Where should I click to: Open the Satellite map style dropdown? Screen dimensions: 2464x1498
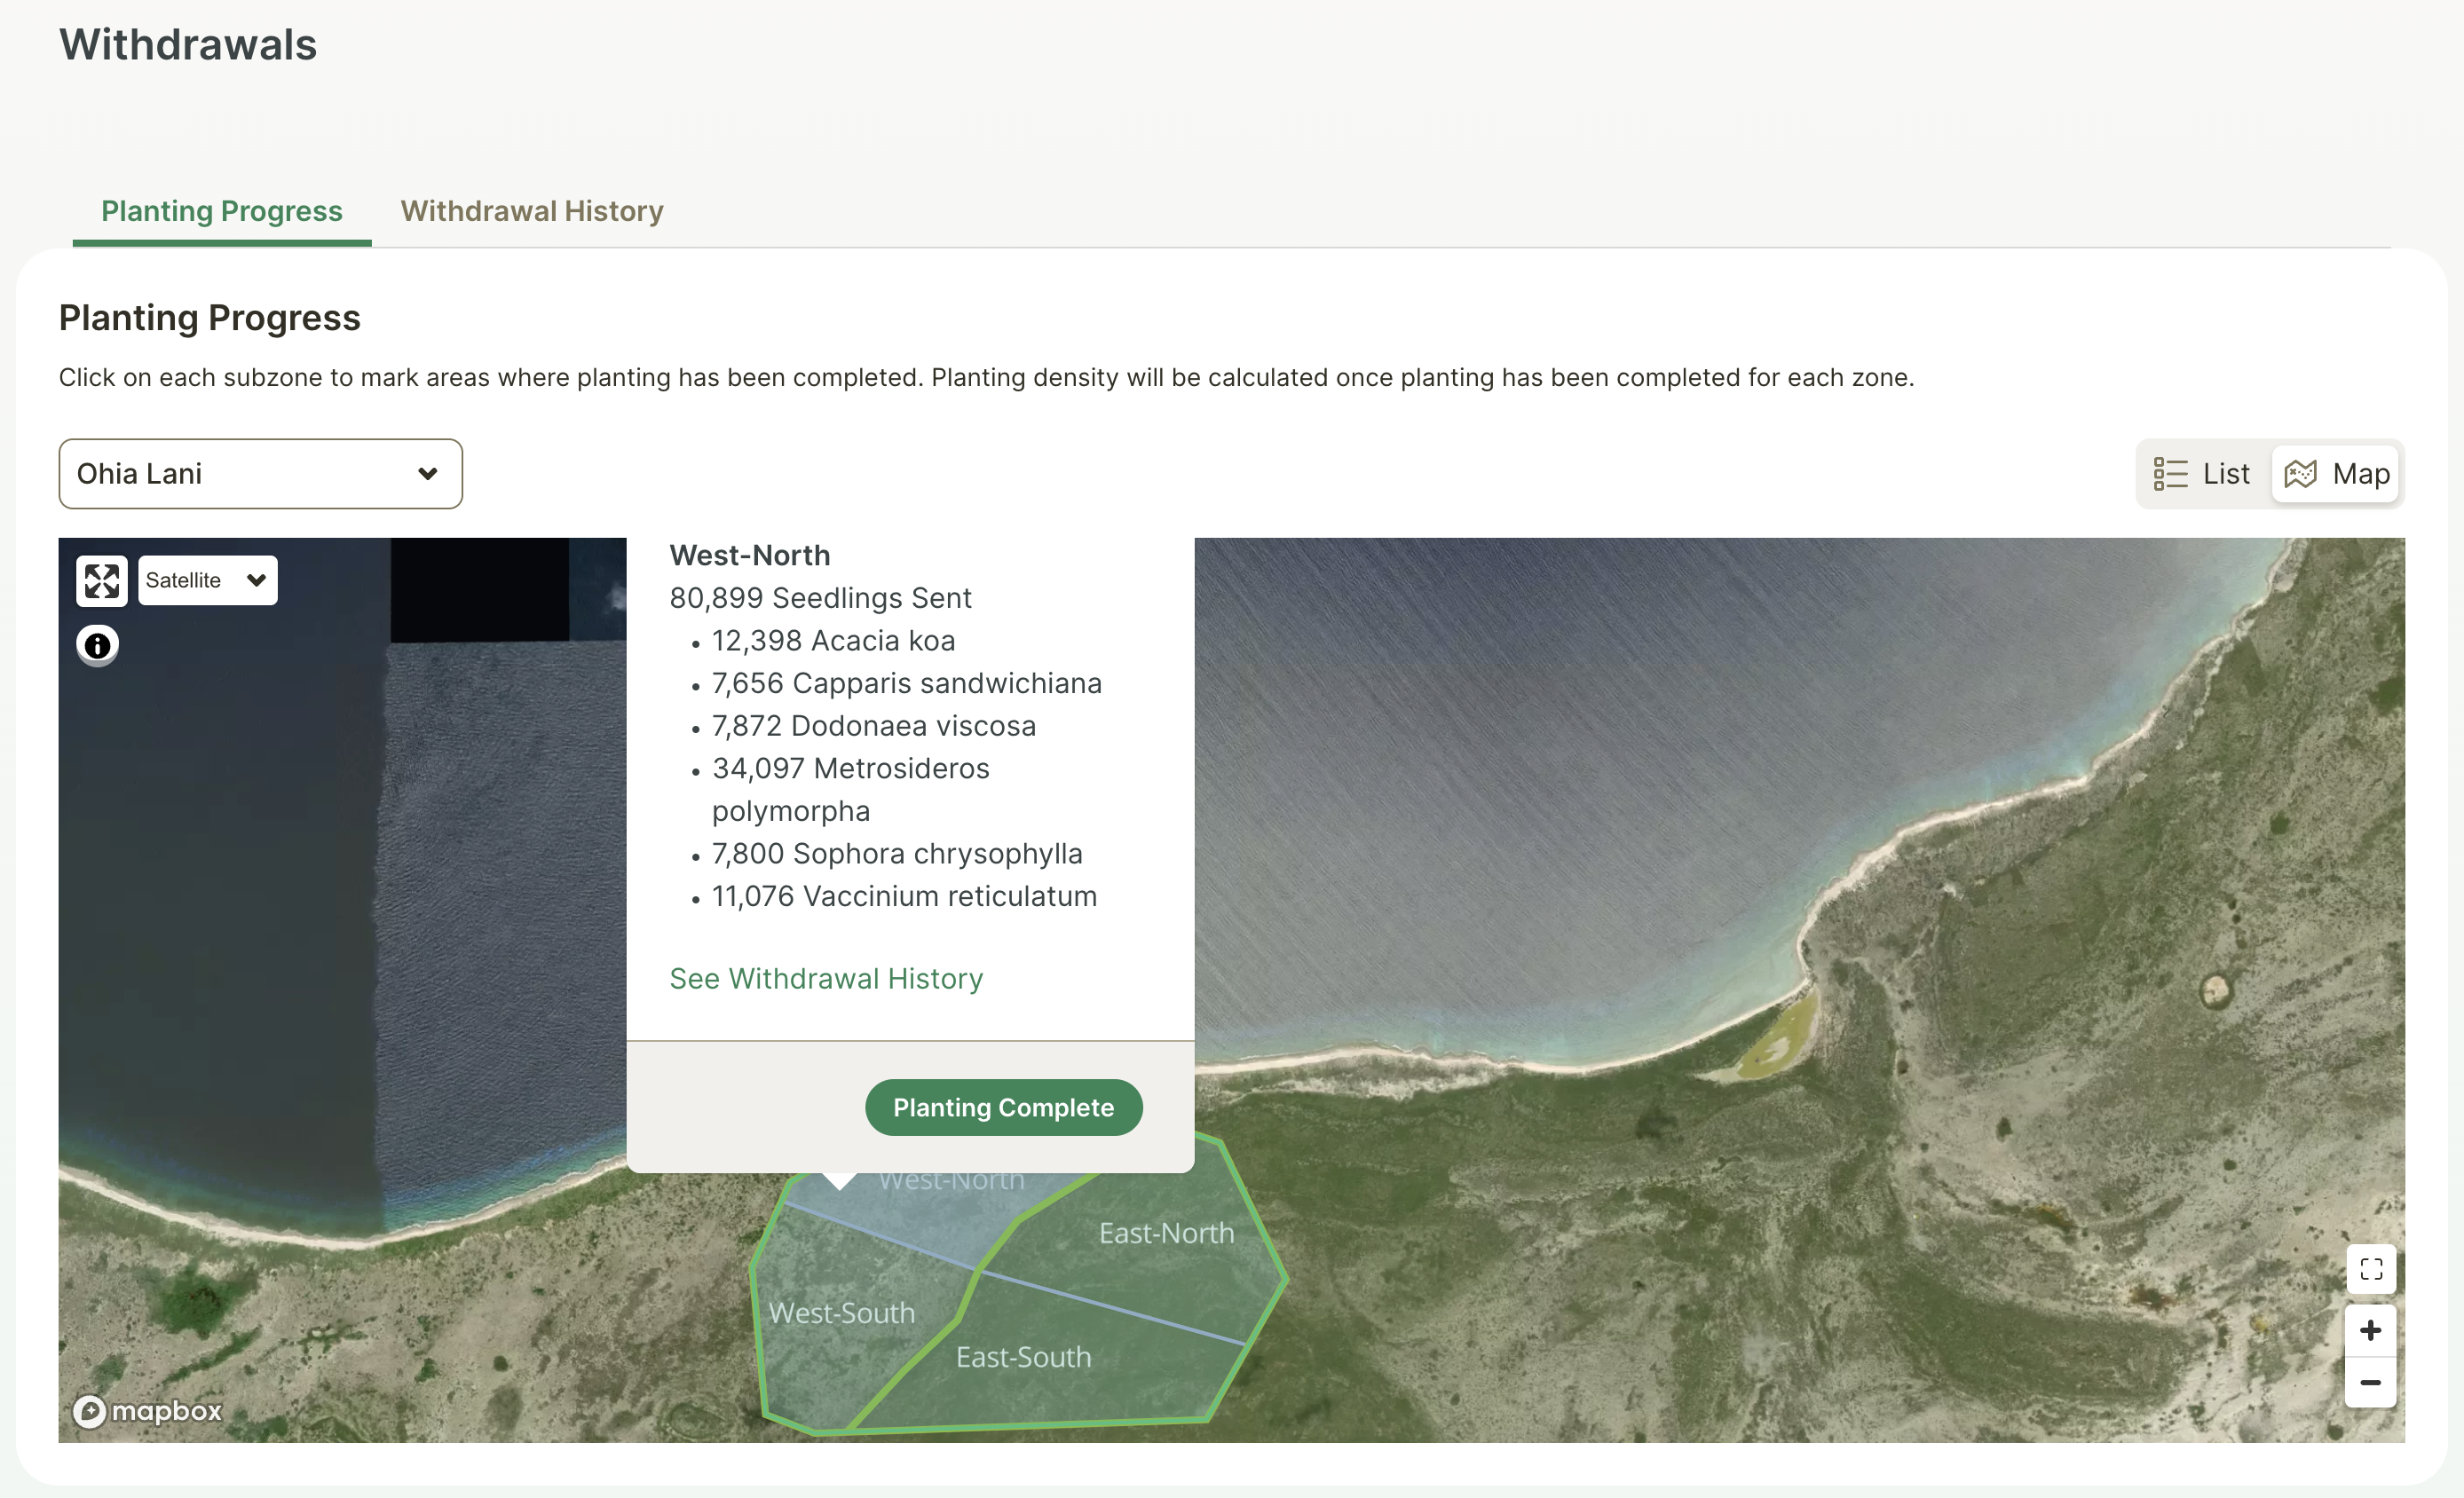206,580
